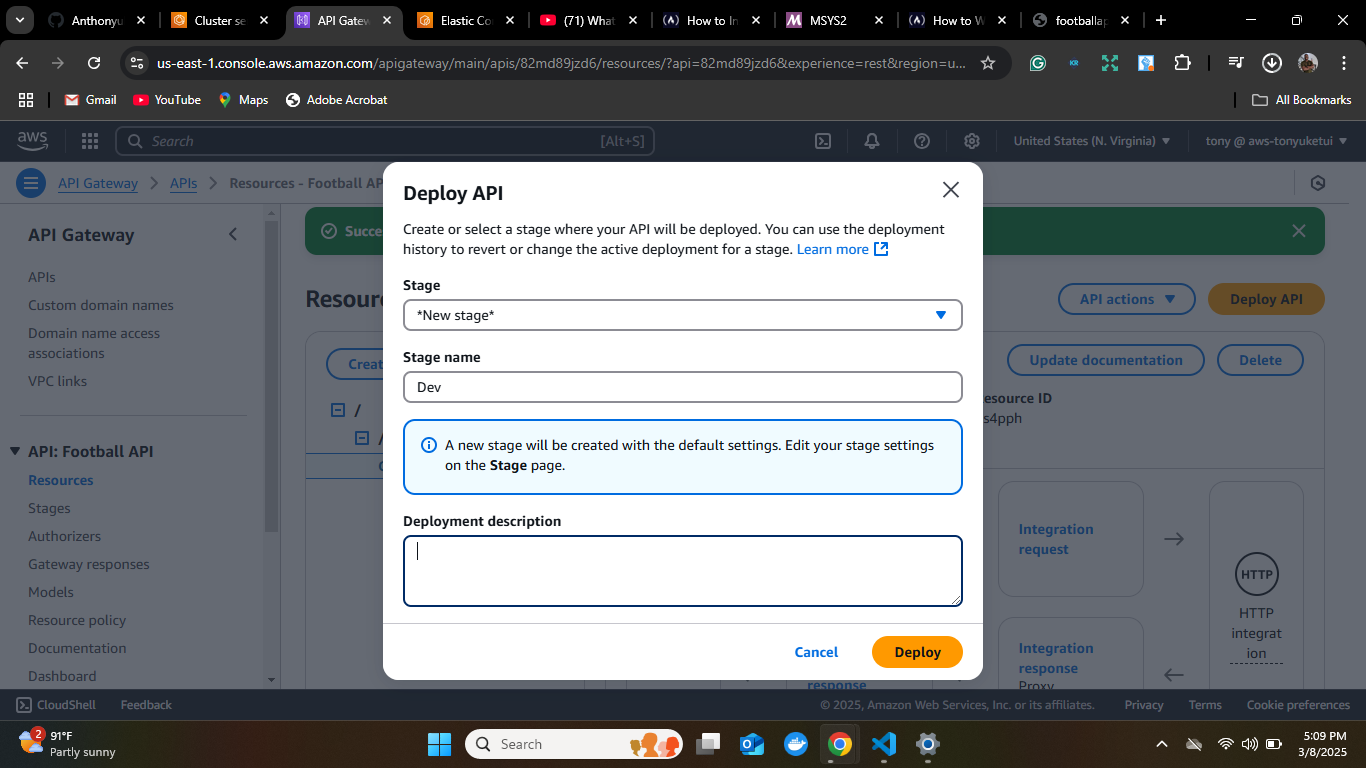Viewport: 1366px width, 768px height.
Task: Dismiss the green success banner
Action: pyautogui.click(x=1298, y=231)
